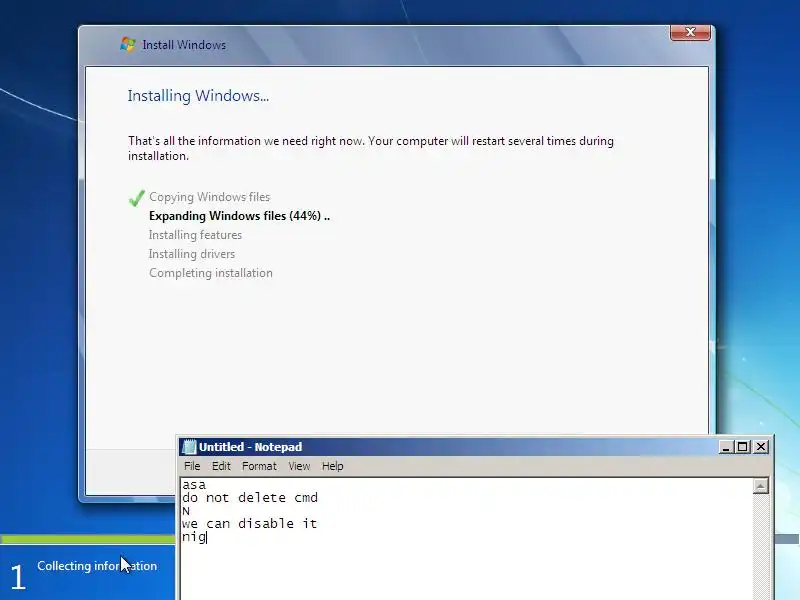Click the Notepad icon in the Notepad title bar
The image size is (800, 600).
coord(189,447)
